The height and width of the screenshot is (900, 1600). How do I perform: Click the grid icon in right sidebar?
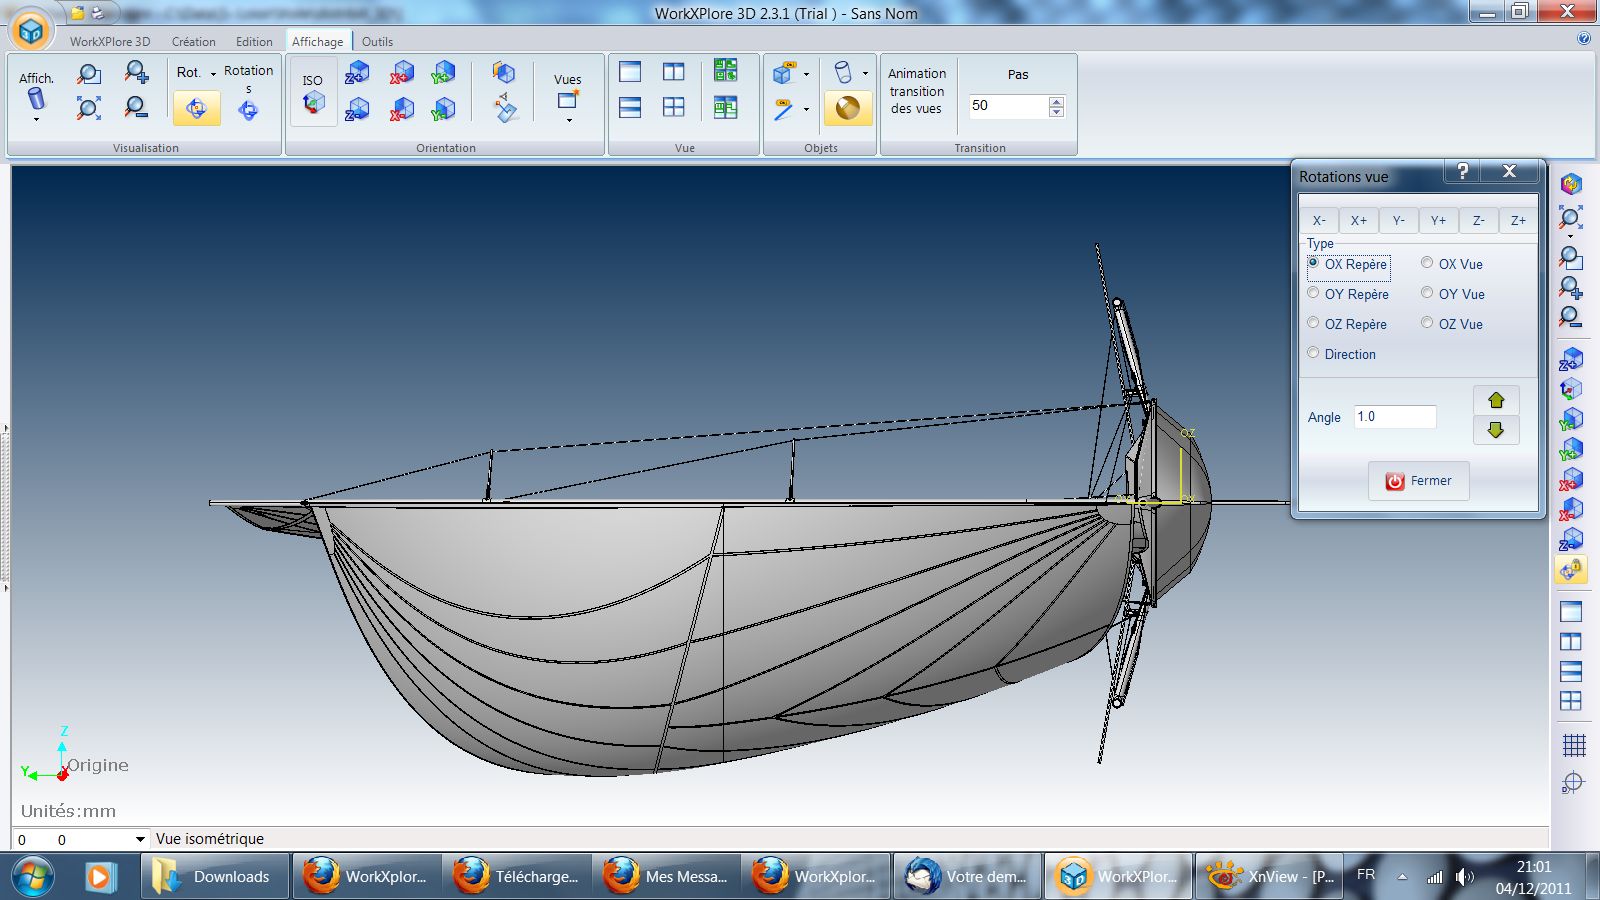pos(1573,745)
